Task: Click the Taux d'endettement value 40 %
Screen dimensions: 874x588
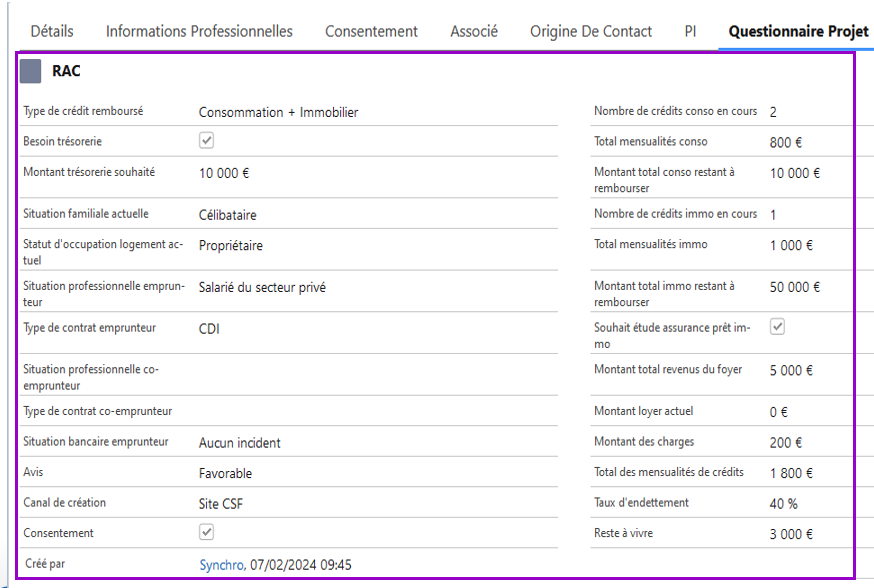Action: 783,504
